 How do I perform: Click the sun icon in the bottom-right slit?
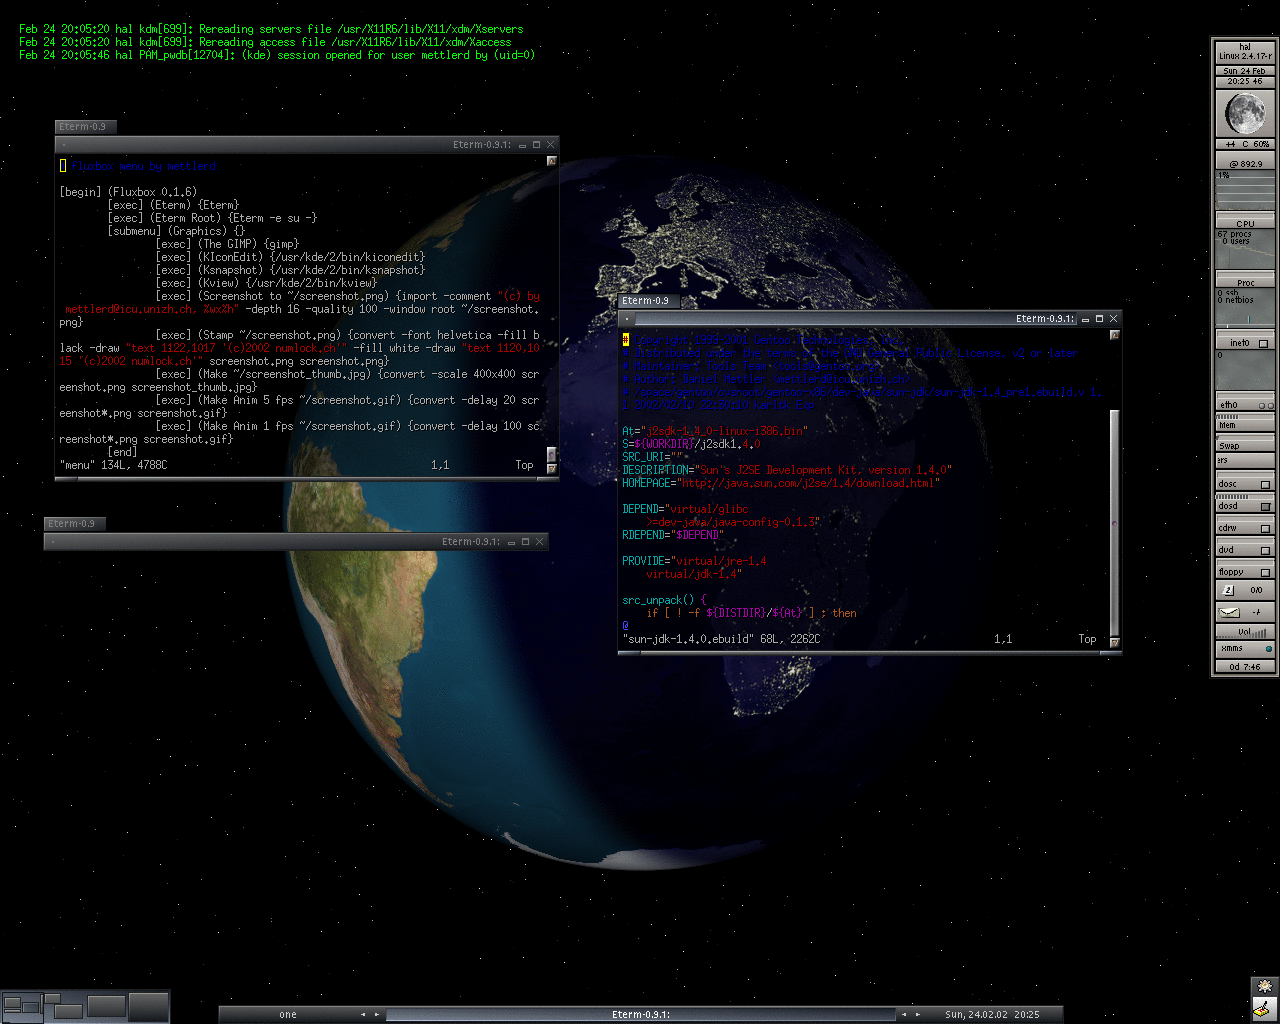coord(1265,987)
